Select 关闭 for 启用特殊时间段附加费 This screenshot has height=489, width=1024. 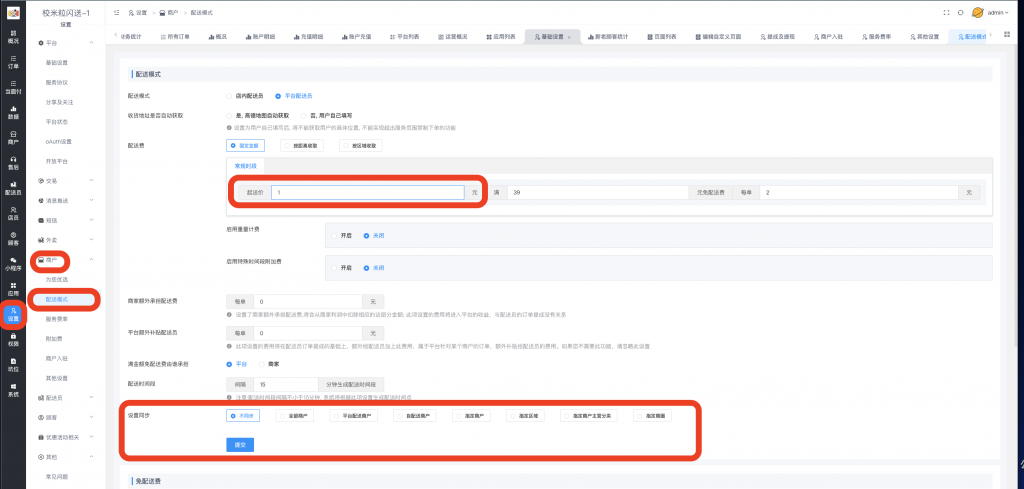pos(366,268)
